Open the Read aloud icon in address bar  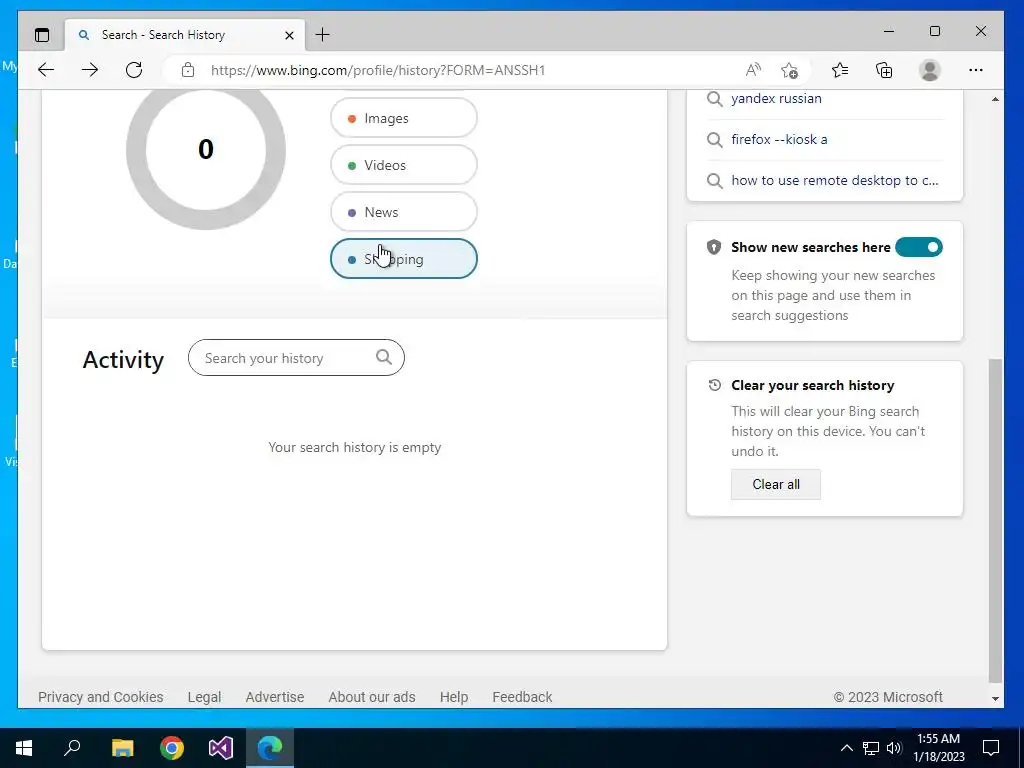tap(753, 70)
